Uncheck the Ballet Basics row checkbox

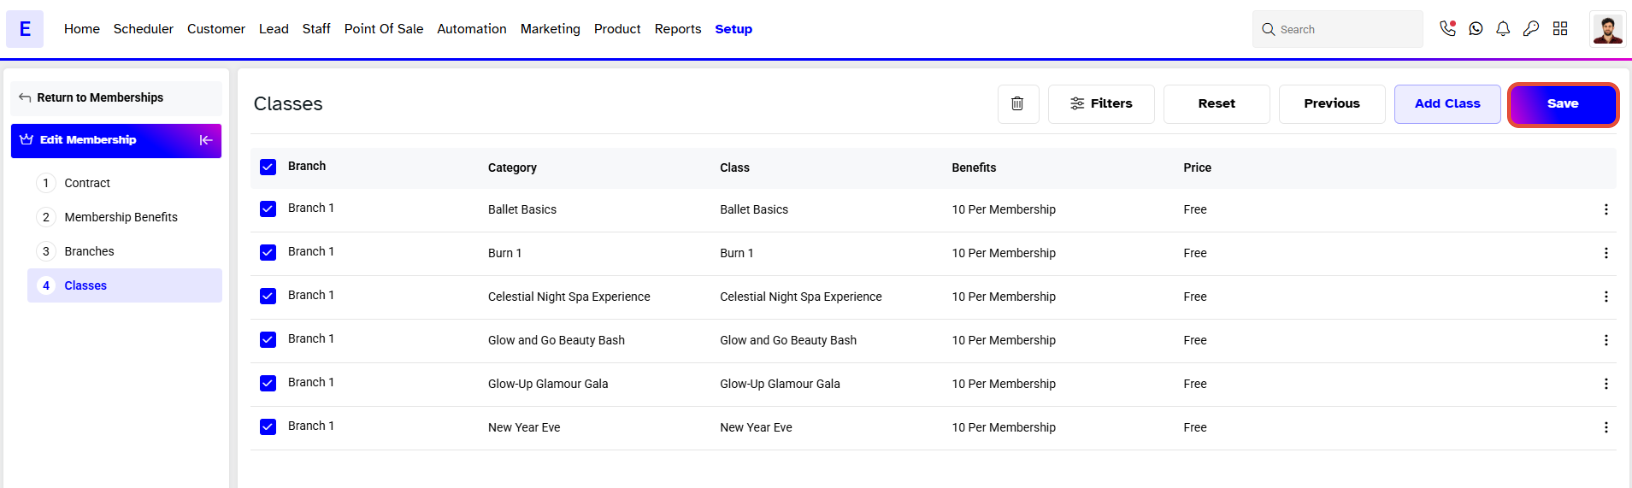point(268,209)
